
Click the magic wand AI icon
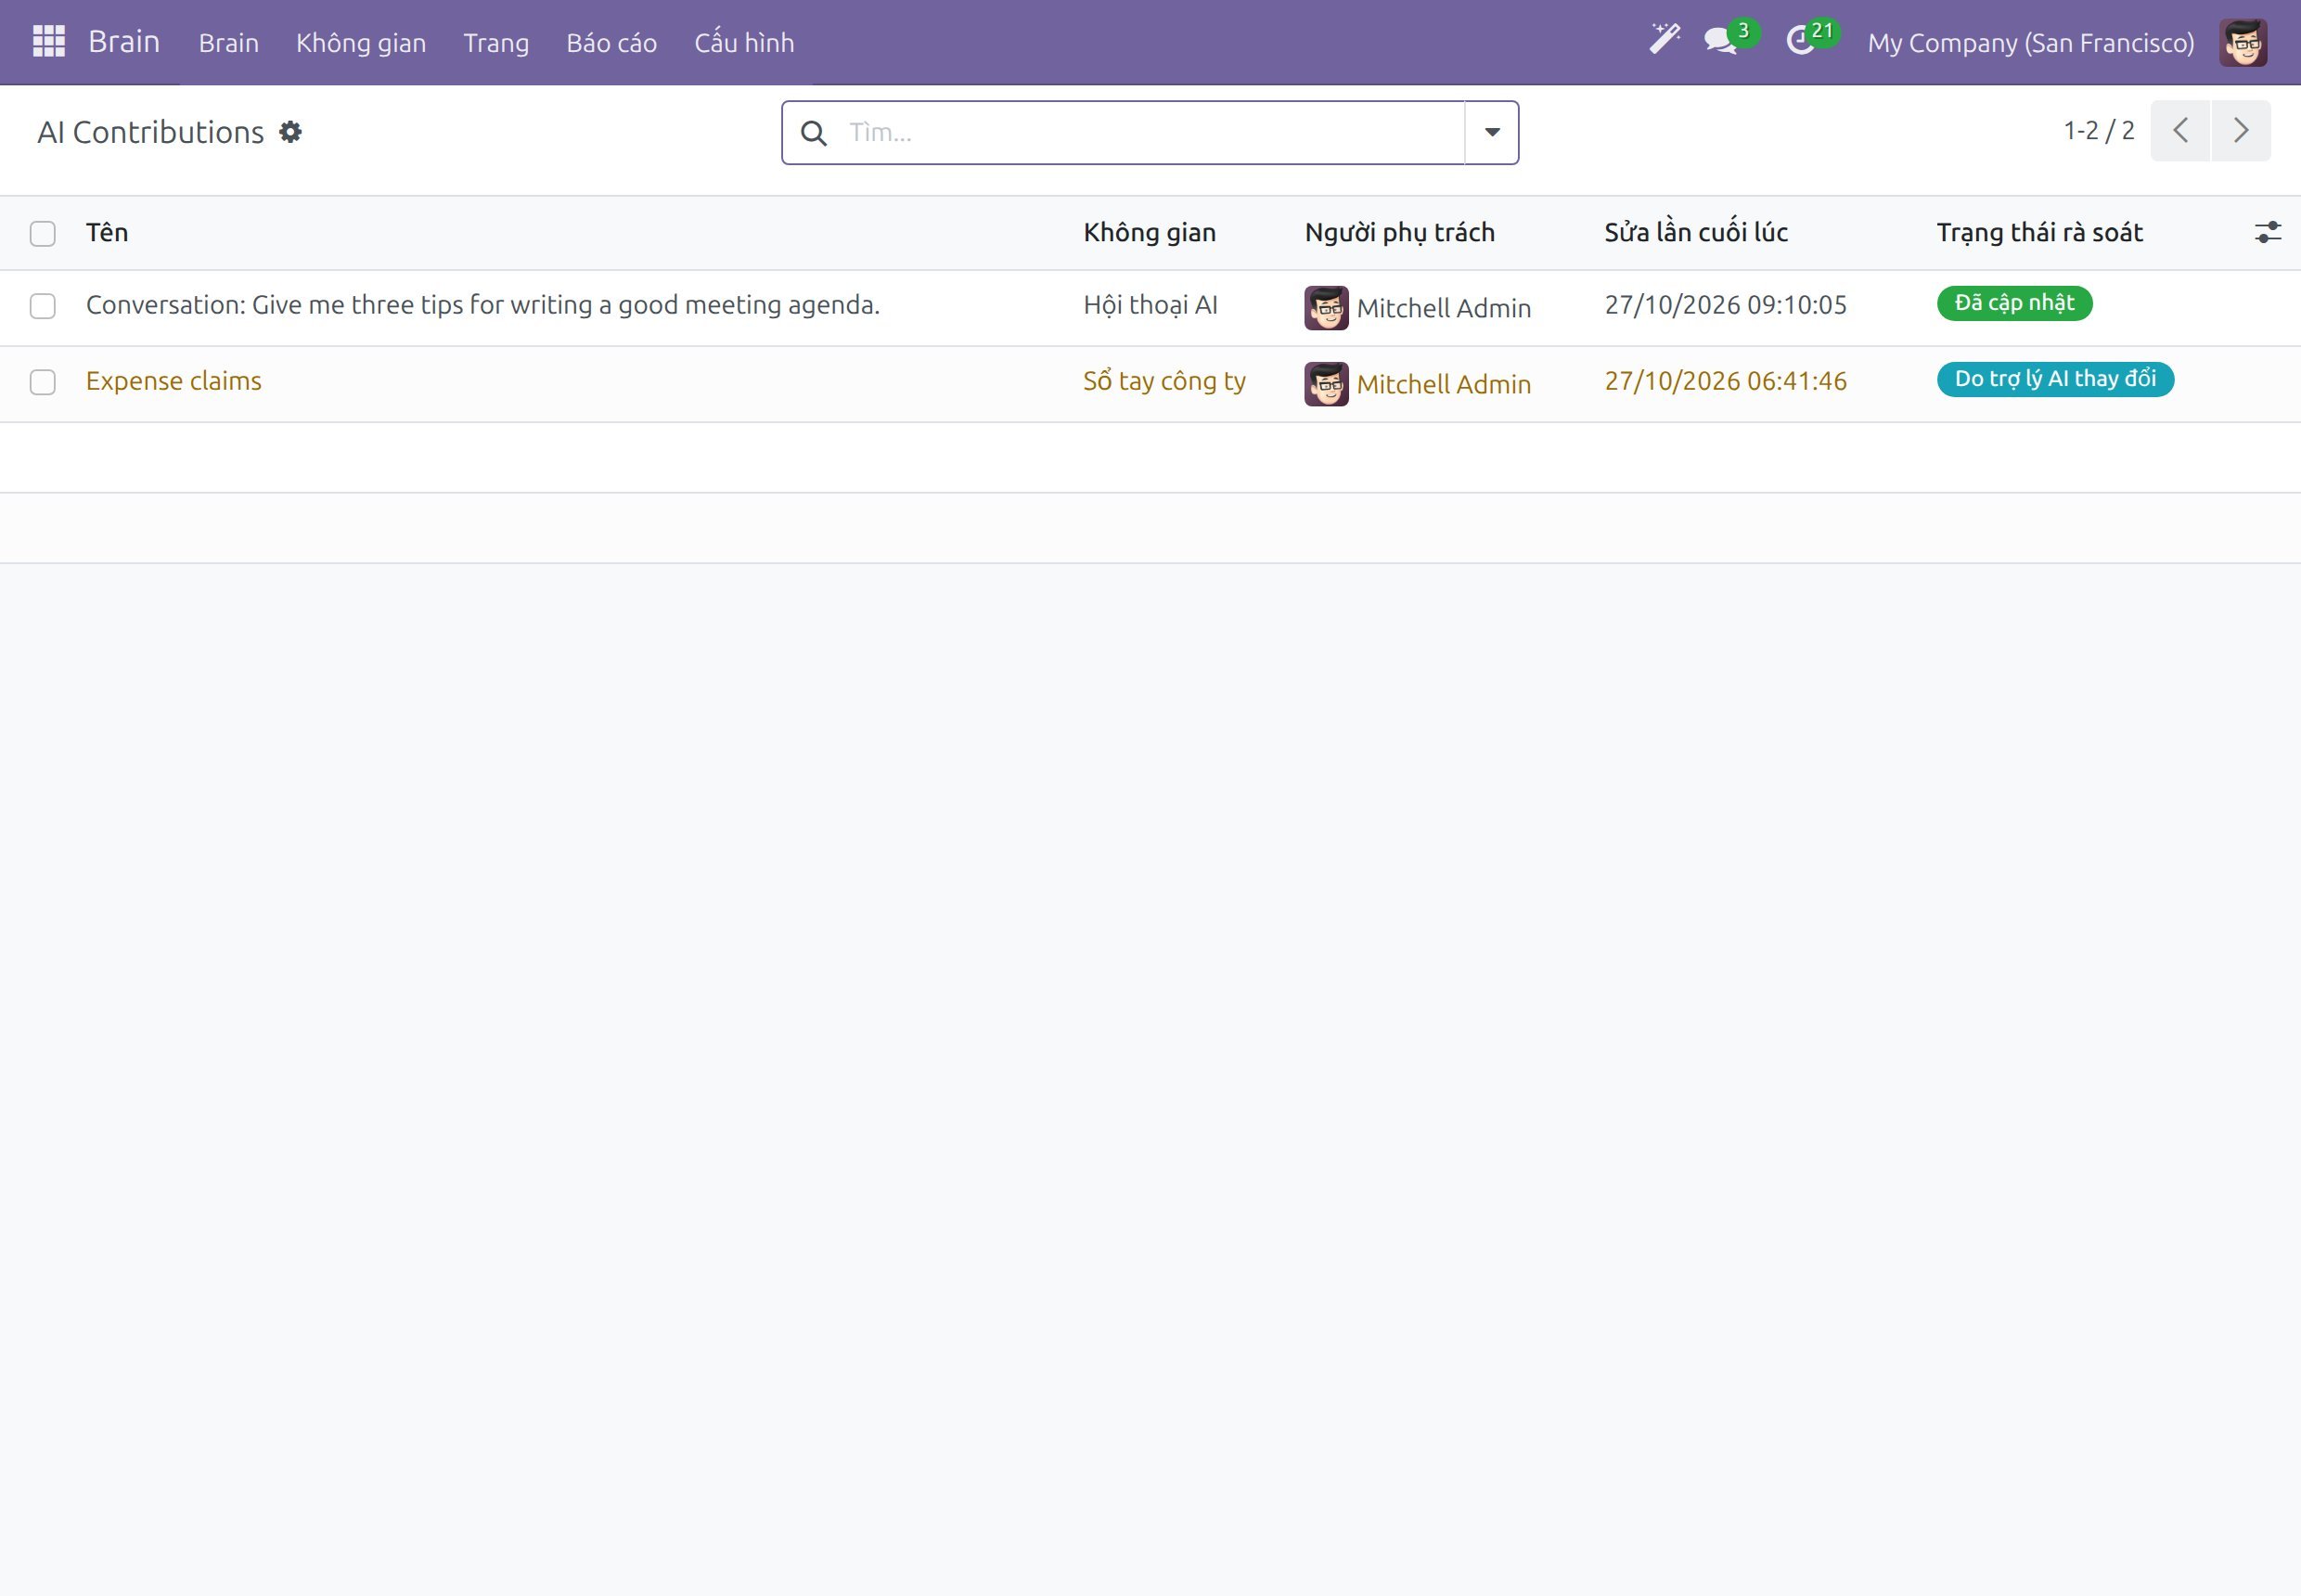pos(1664,40)
